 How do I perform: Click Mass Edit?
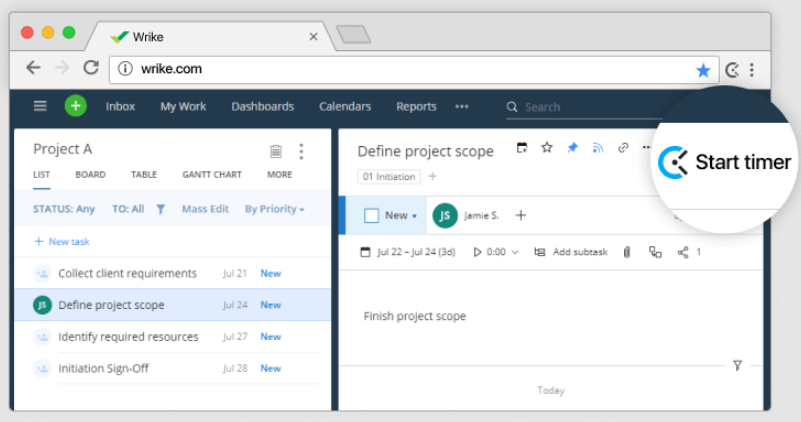[205, 209]
